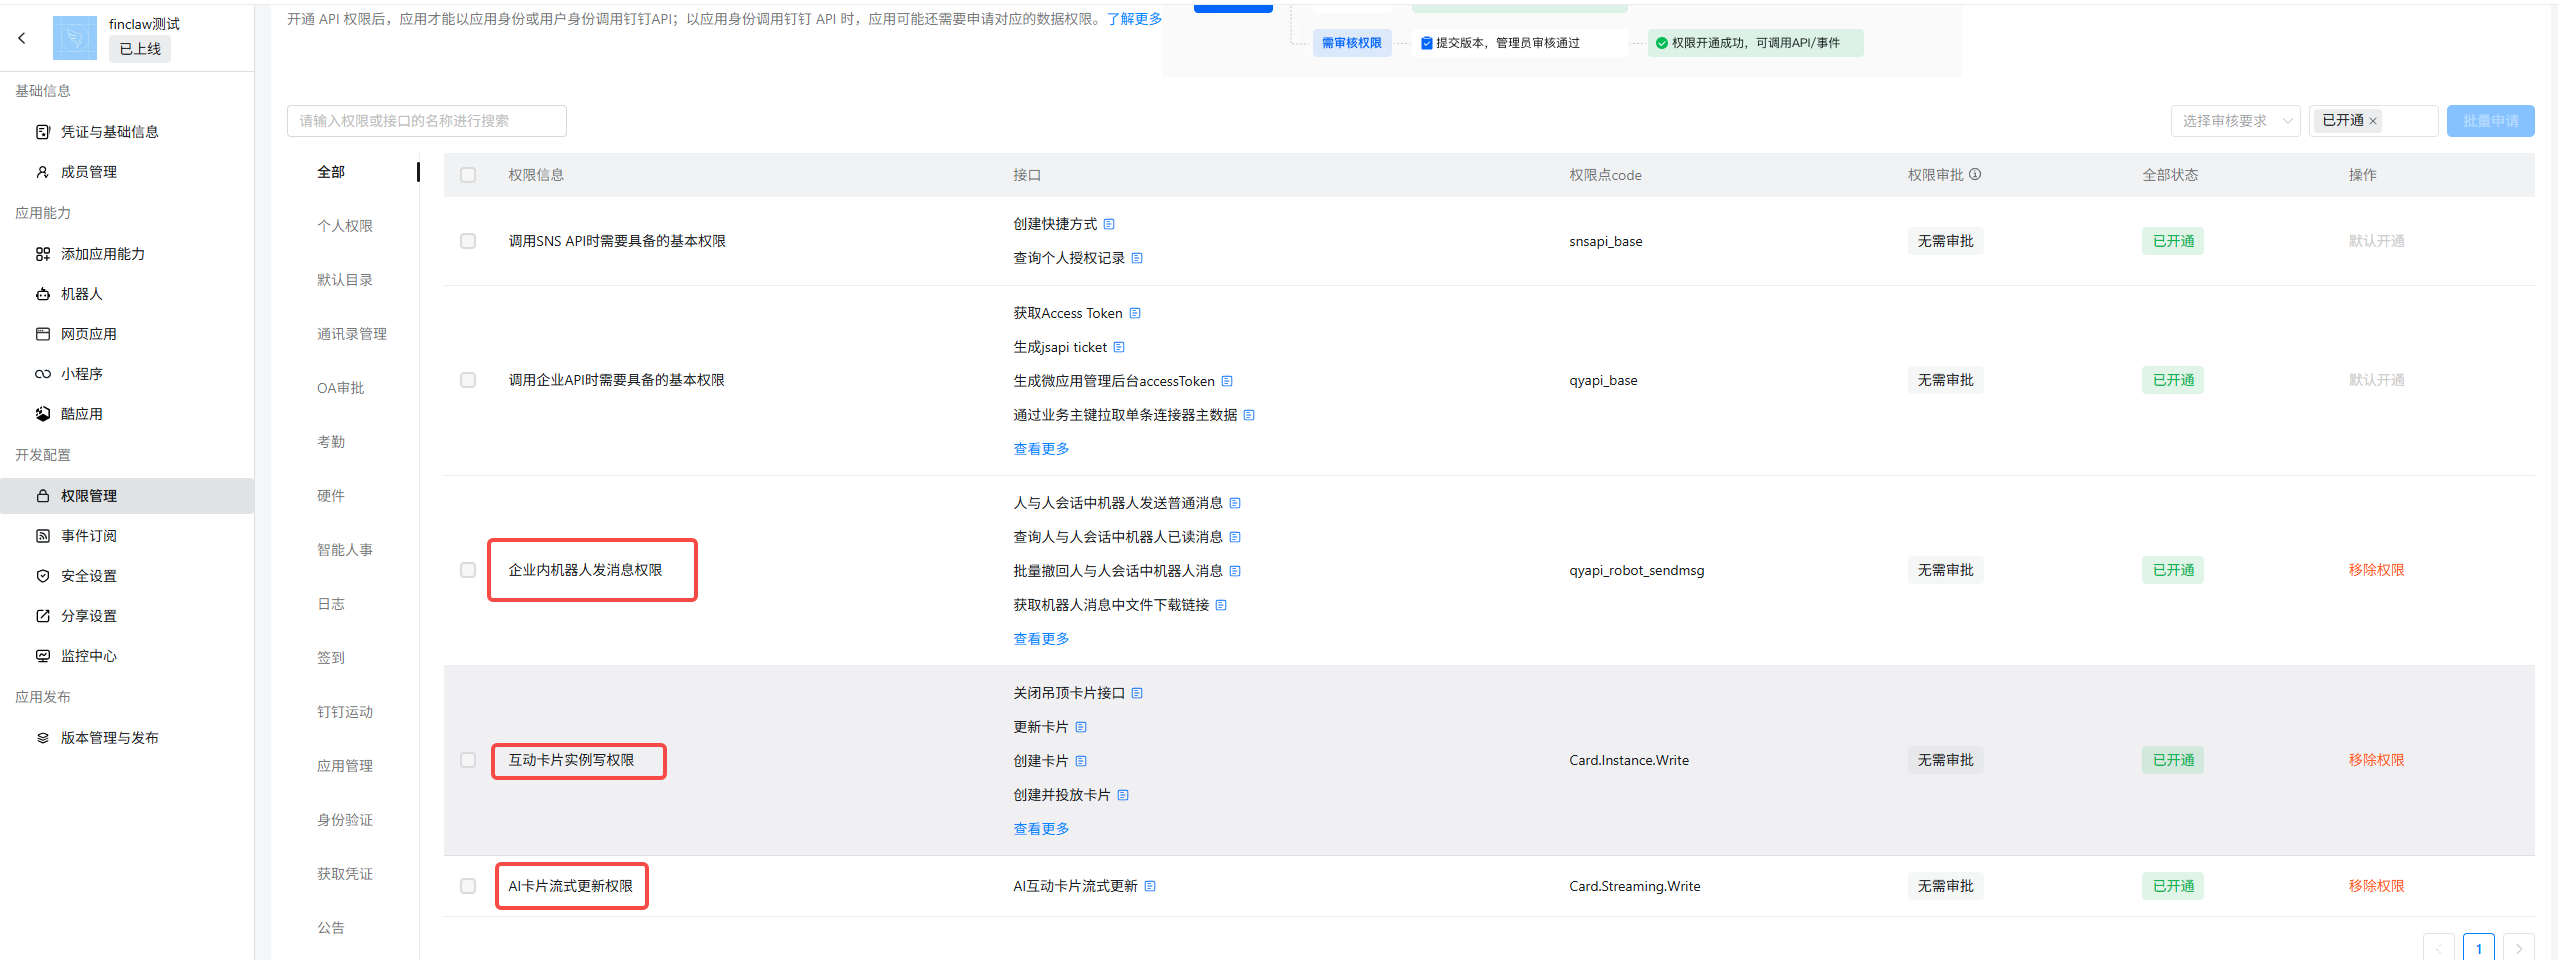Expand 查看更多 under Card.Instance.Write interfaces
This screenshot has height=960, width=2558.
1041,829
